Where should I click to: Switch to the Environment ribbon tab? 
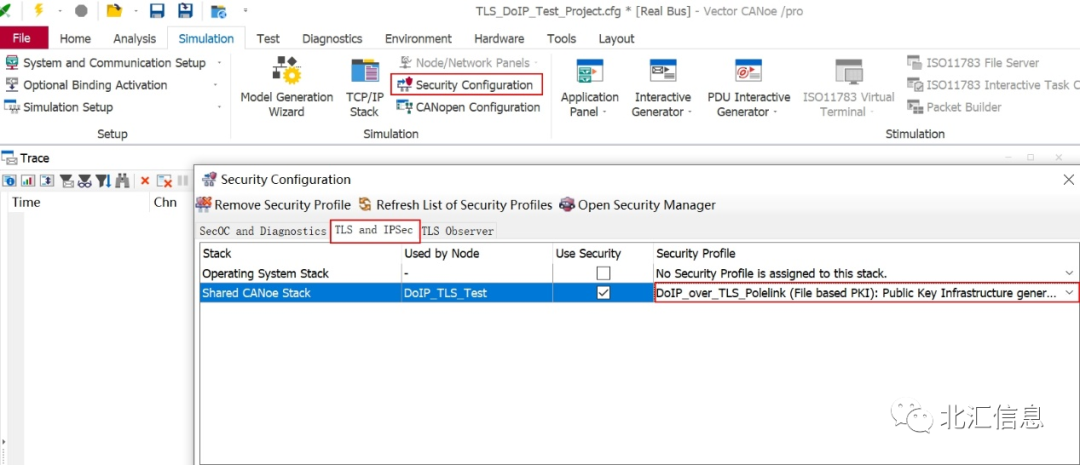pyautogui.click(x=418, y=39)
